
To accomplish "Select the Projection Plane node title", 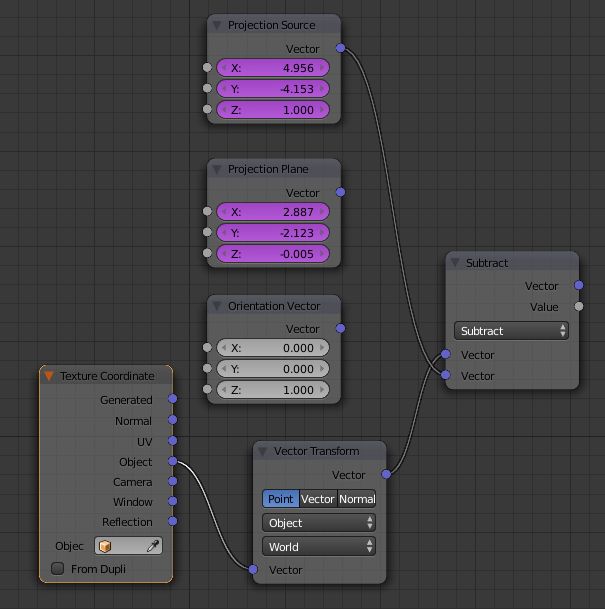I will pyautogui.click(x=268, y=169).
